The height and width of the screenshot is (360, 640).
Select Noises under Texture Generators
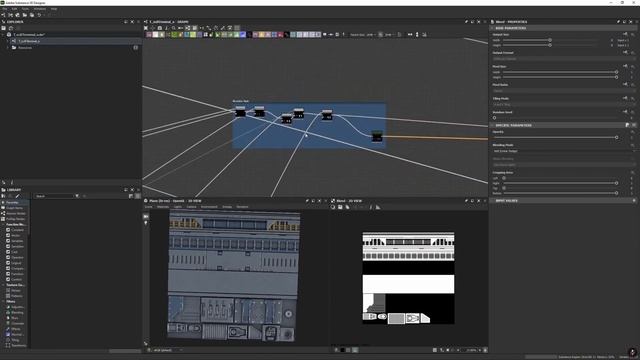pyautogui.click(x=16, y=291)
